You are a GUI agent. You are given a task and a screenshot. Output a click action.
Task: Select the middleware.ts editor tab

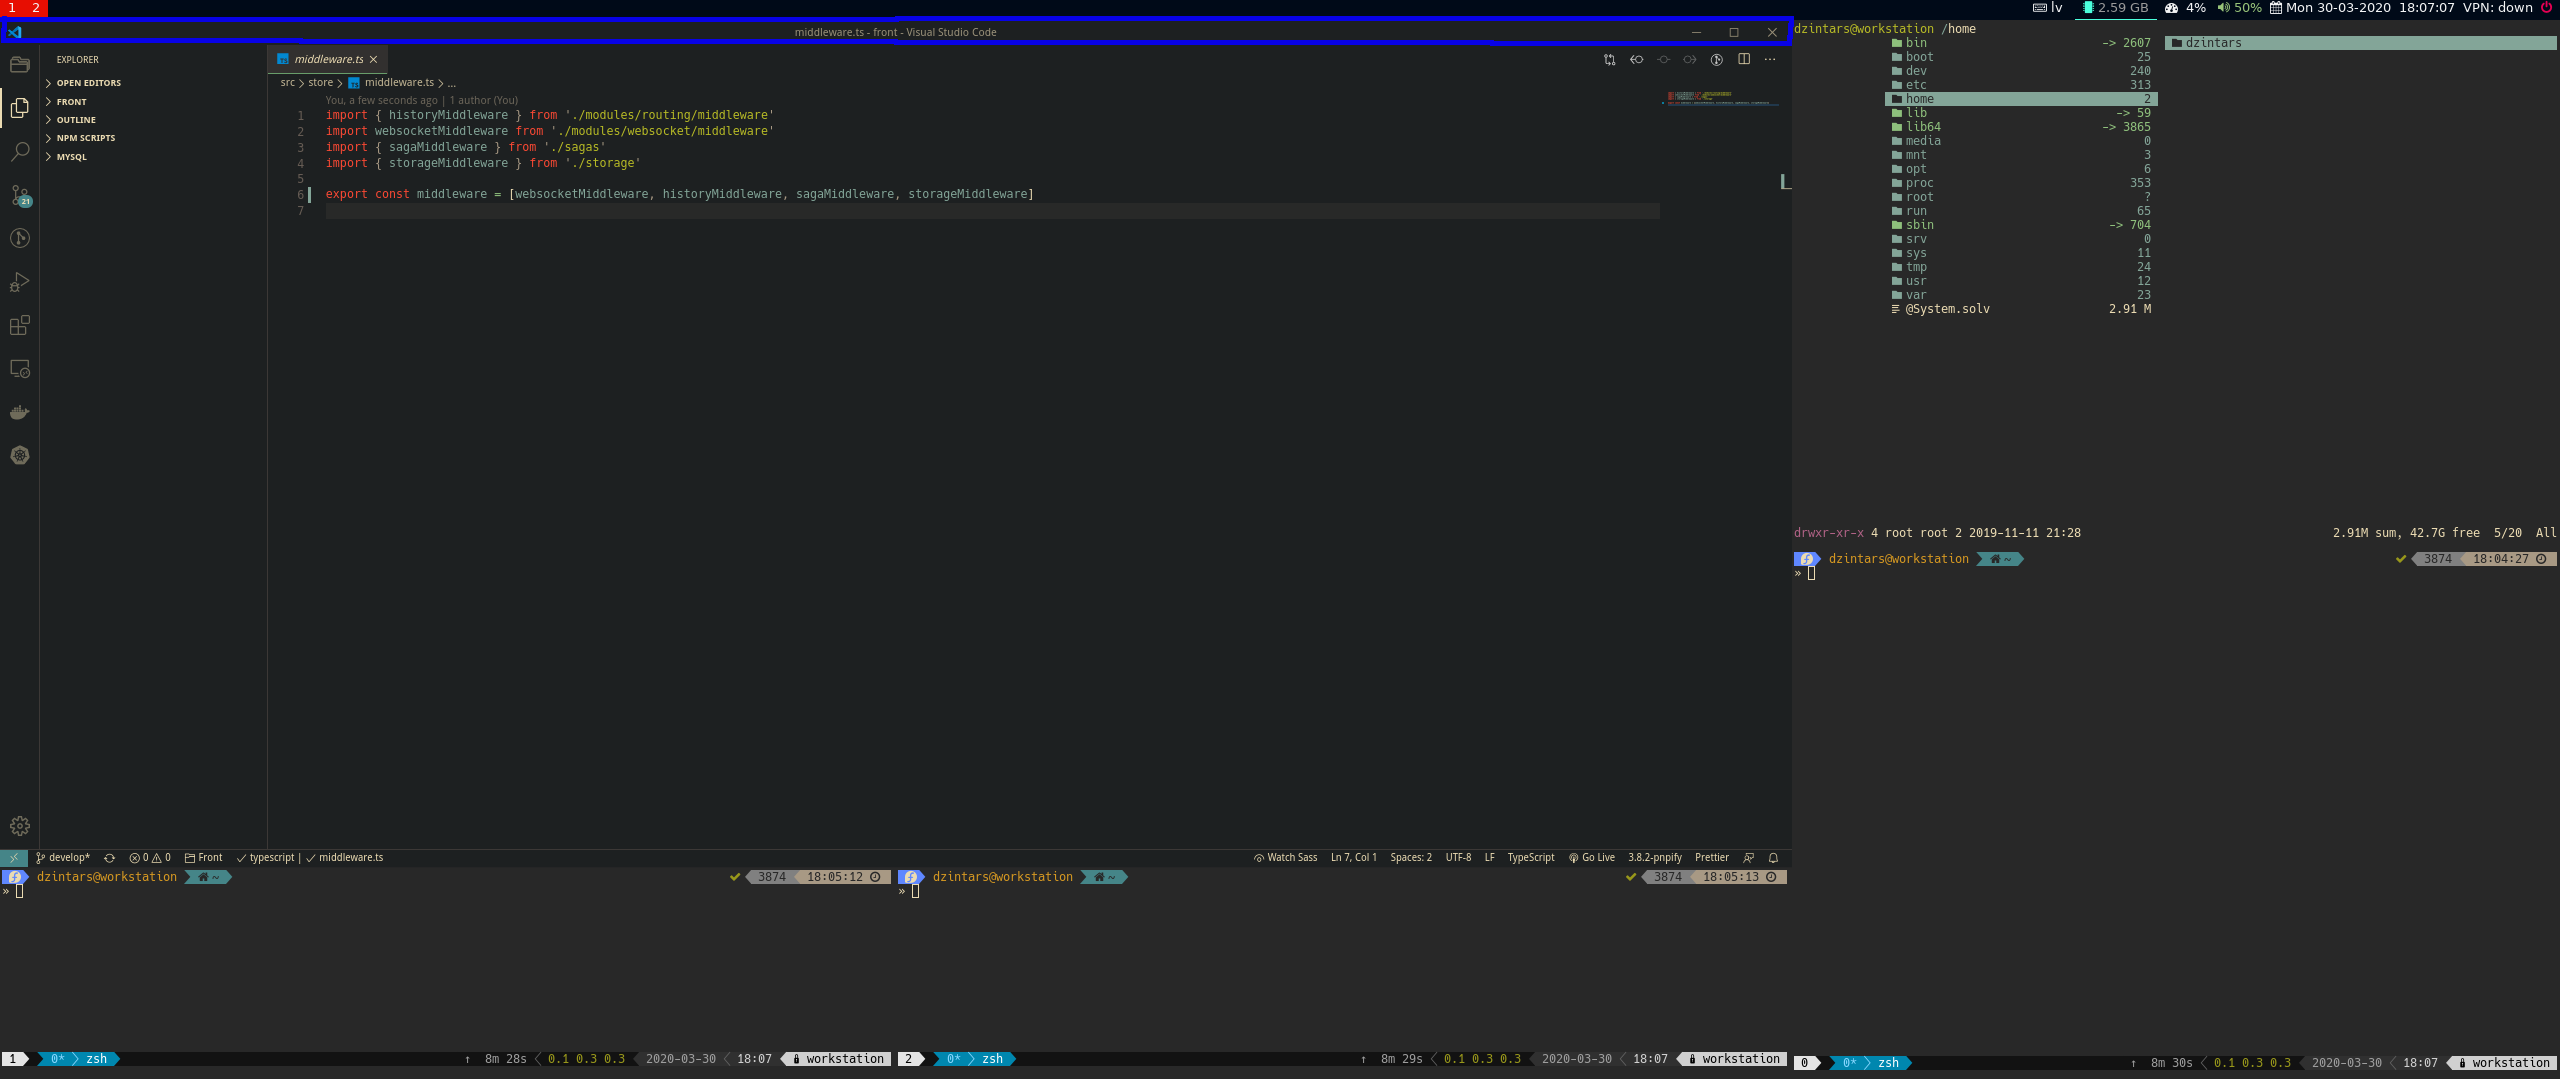pos(328,59)
